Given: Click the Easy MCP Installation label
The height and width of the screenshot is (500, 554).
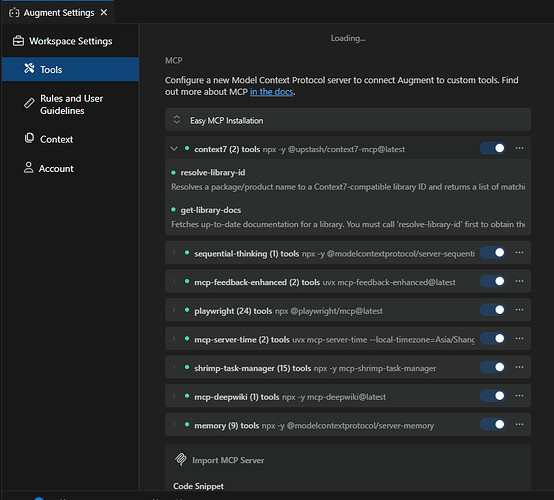Looking at the screenshot, I should click(226, 120).
